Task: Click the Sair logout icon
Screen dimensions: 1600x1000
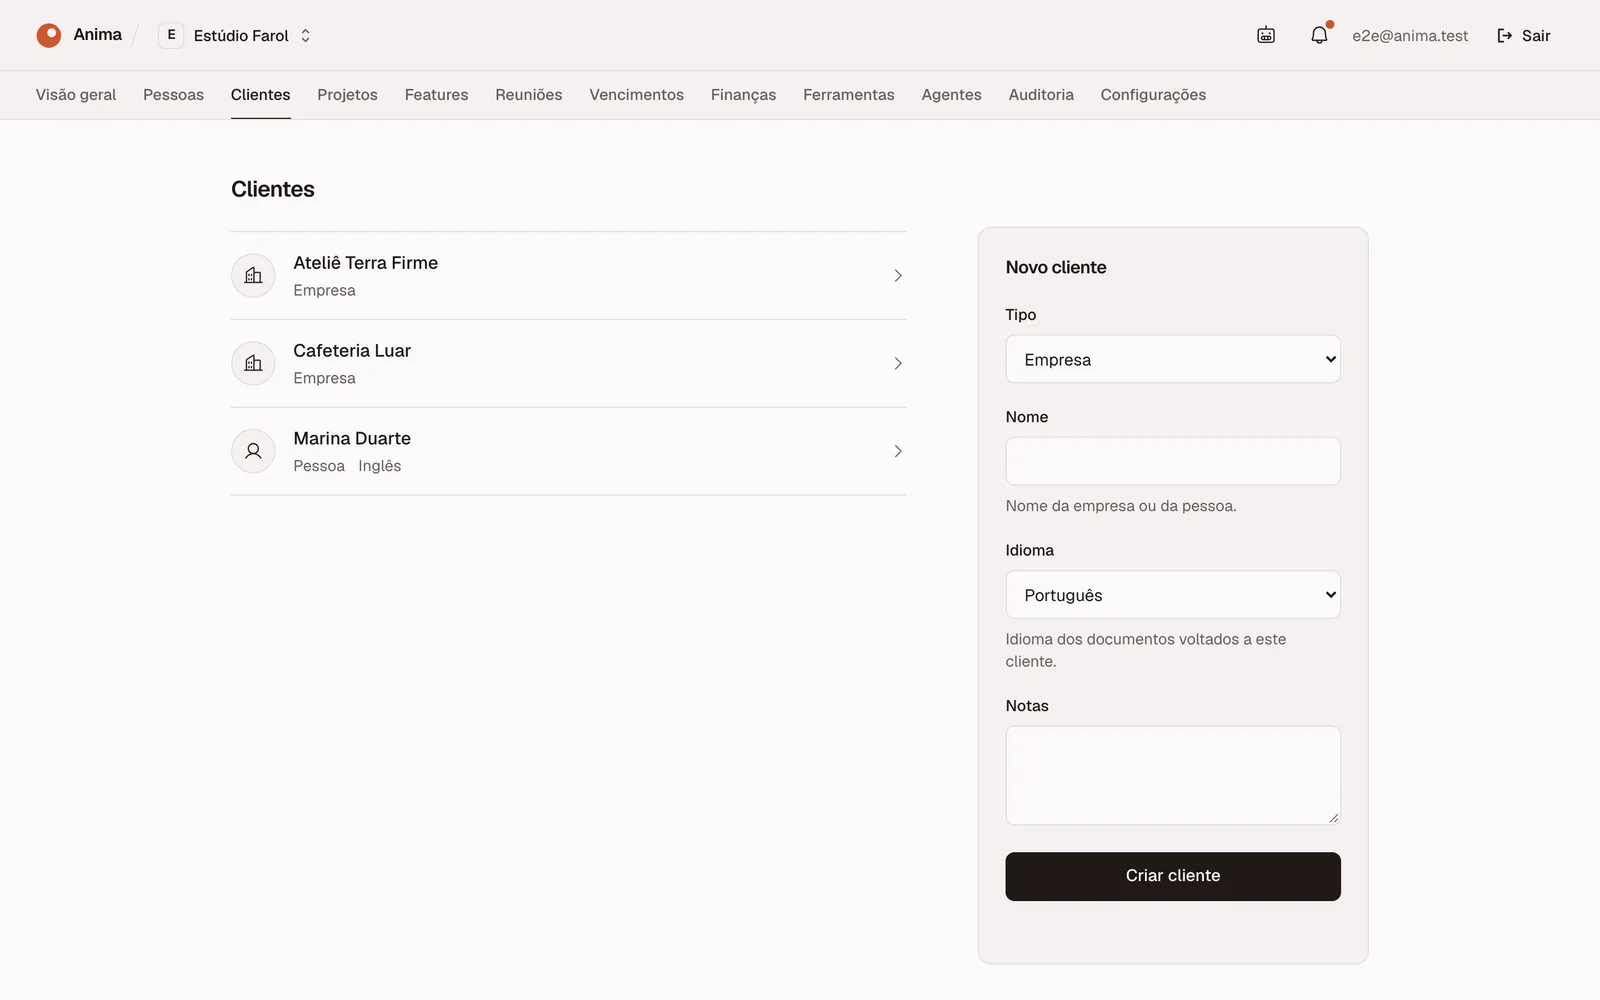Action: (1504, 36)
